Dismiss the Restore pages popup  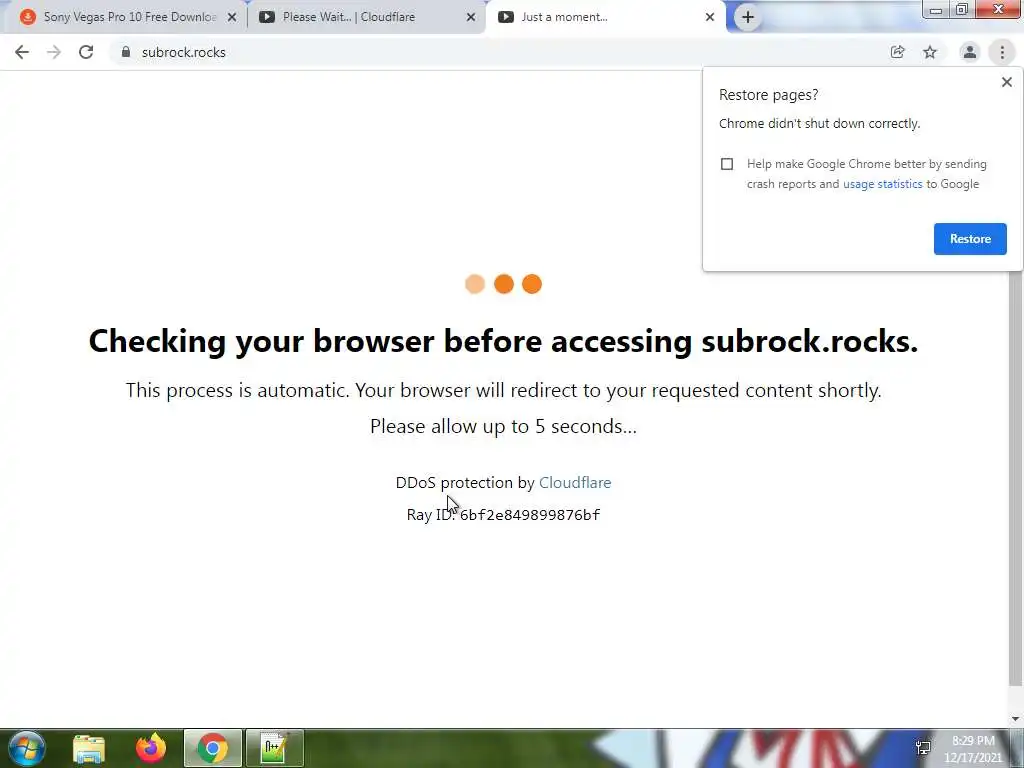click(1006, 82)
